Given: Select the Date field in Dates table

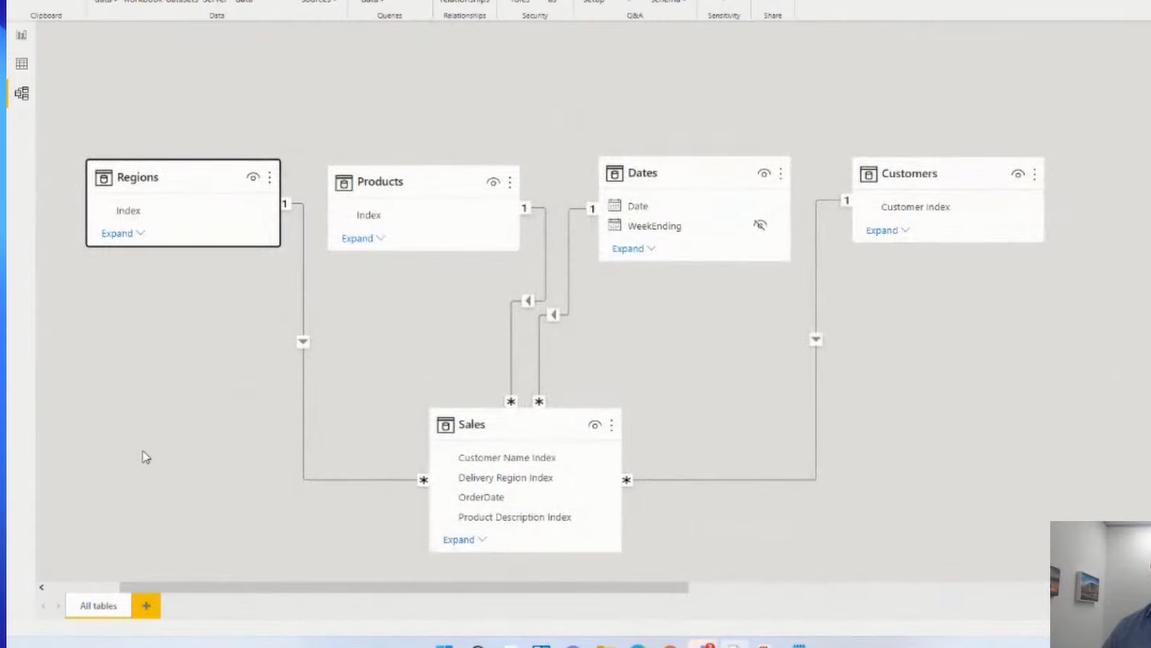Looking at the screenshot, I should pos(637,206).
